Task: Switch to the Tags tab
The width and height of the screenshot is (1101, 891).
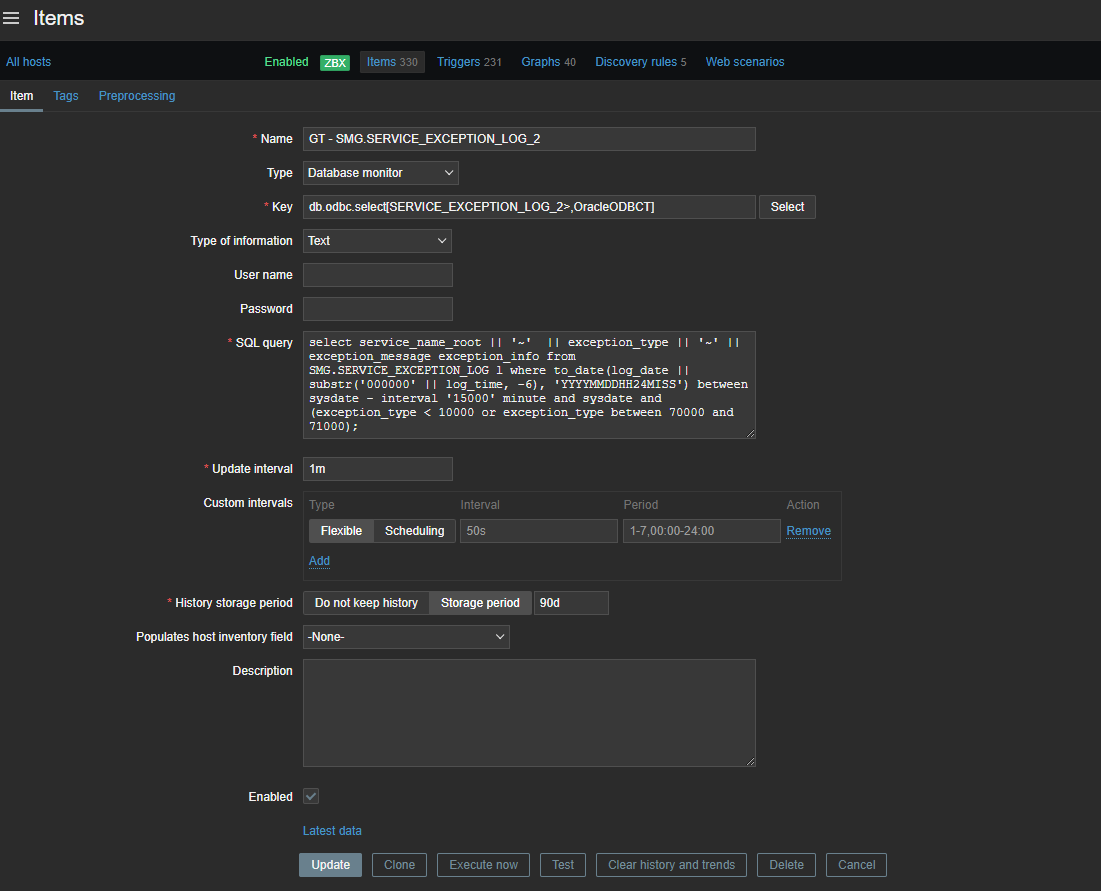Action: 66,96
